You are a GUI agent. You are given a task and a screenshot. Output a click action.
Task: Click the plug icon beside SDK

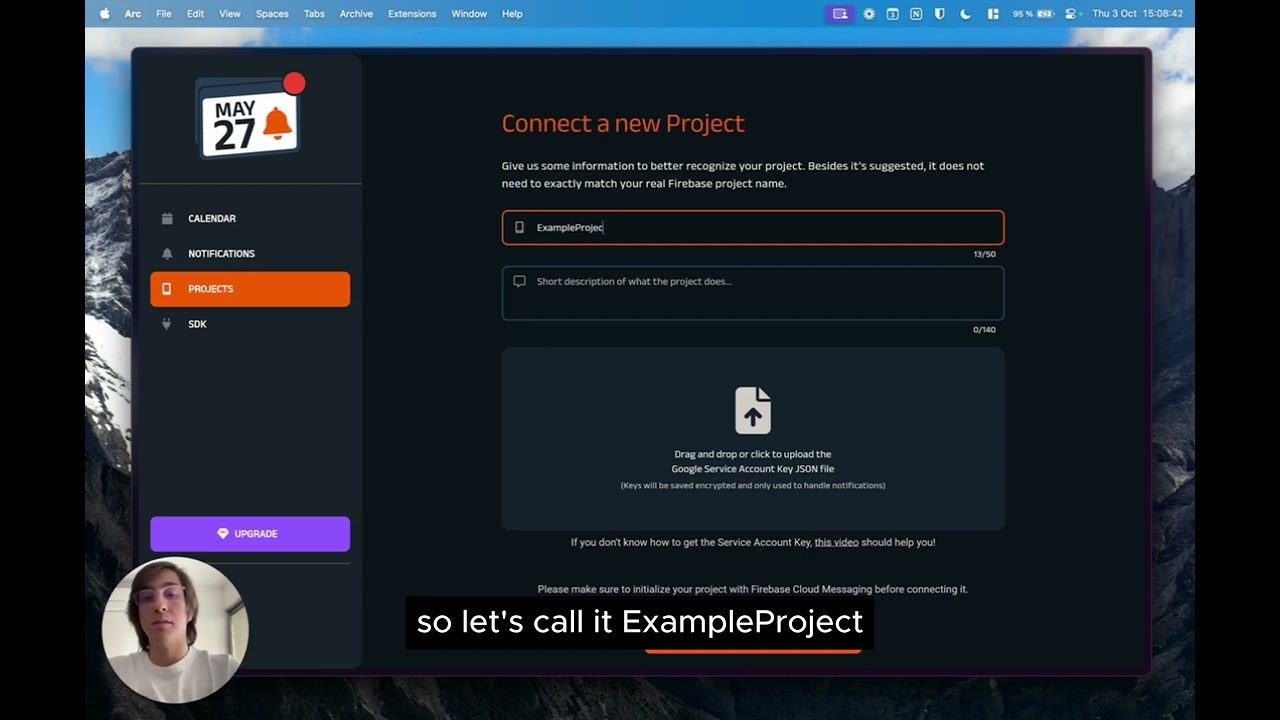[x=167, y=324]
